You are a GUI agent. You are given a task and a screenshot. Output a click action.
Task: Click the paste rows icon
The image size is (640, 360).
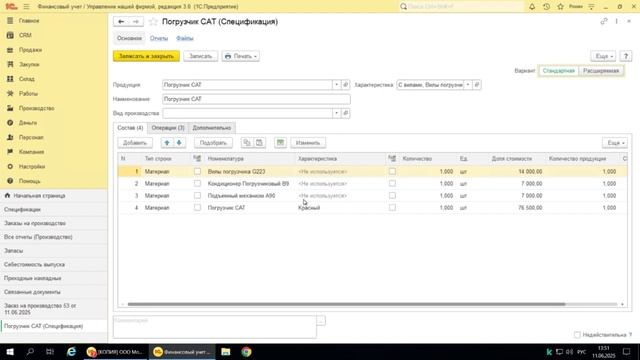[x=259, y=142]
